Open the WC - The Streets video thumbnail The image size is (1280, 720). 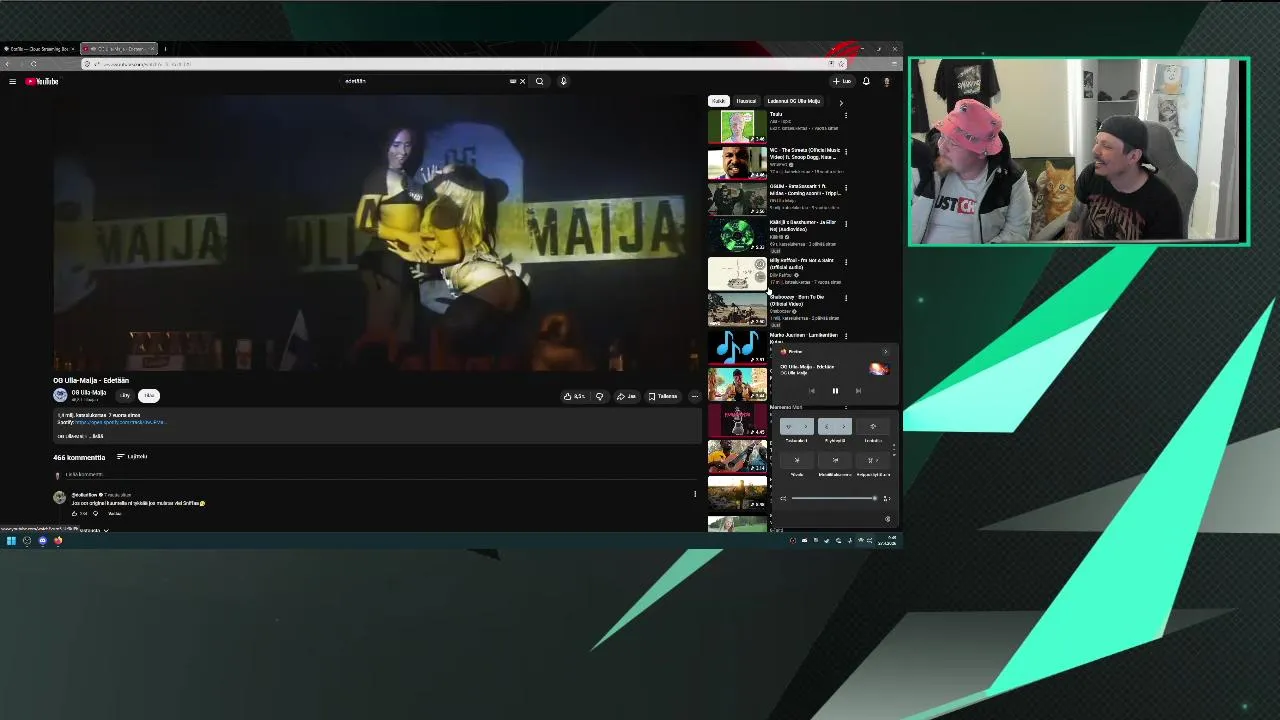737,163
